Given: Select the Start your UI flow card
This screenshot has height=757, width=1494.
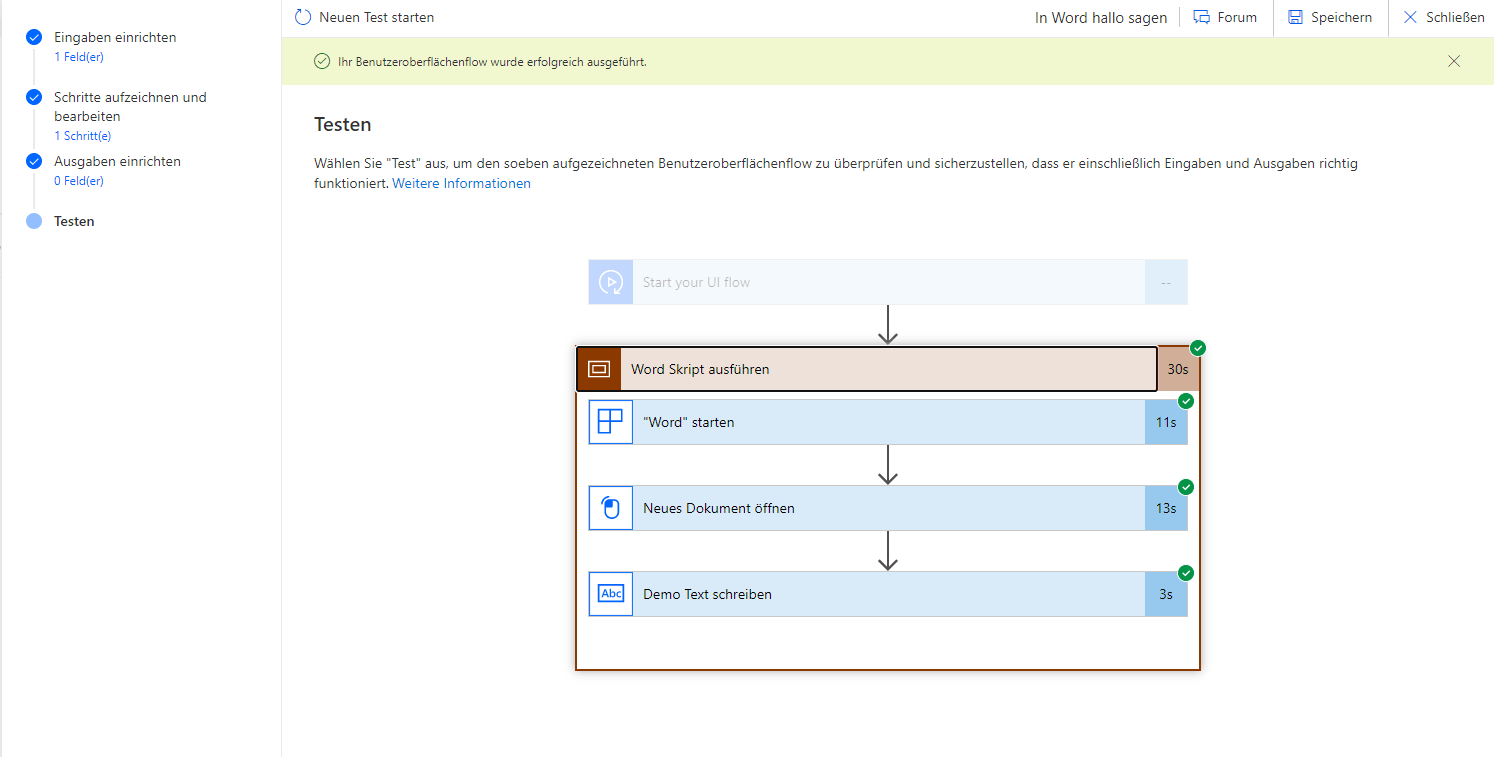Looking at the screenshot, I should [888, 282].
